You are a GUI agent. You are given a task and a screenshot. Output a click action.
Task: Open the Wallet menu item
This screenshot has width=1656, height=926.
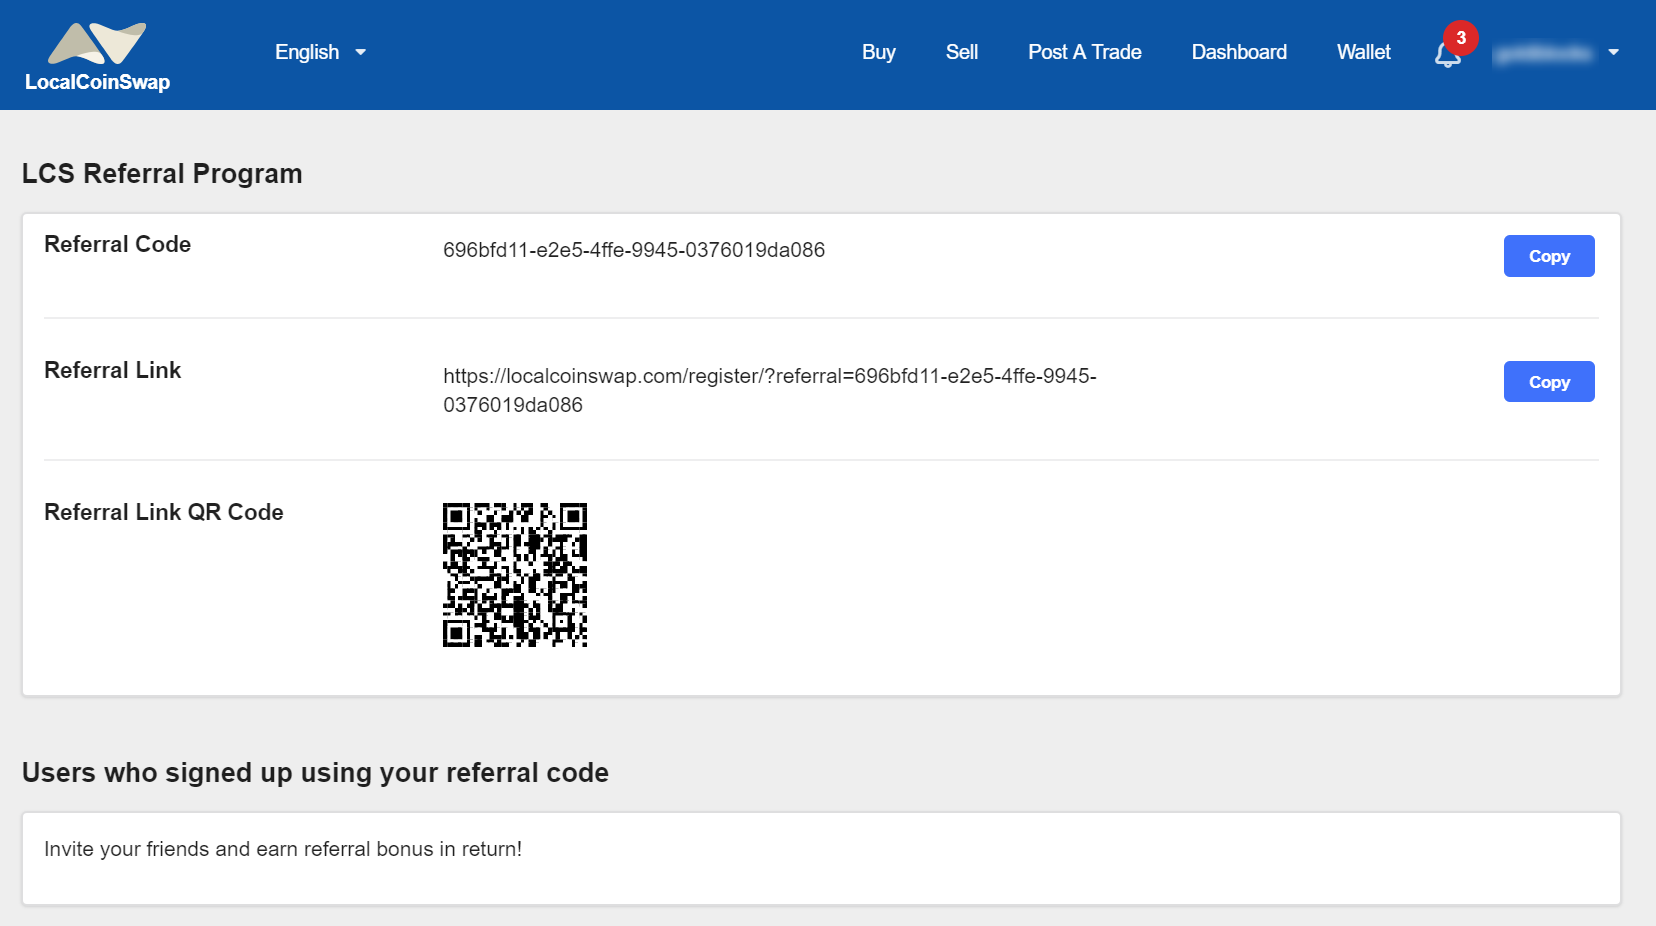coord(1363,52)
